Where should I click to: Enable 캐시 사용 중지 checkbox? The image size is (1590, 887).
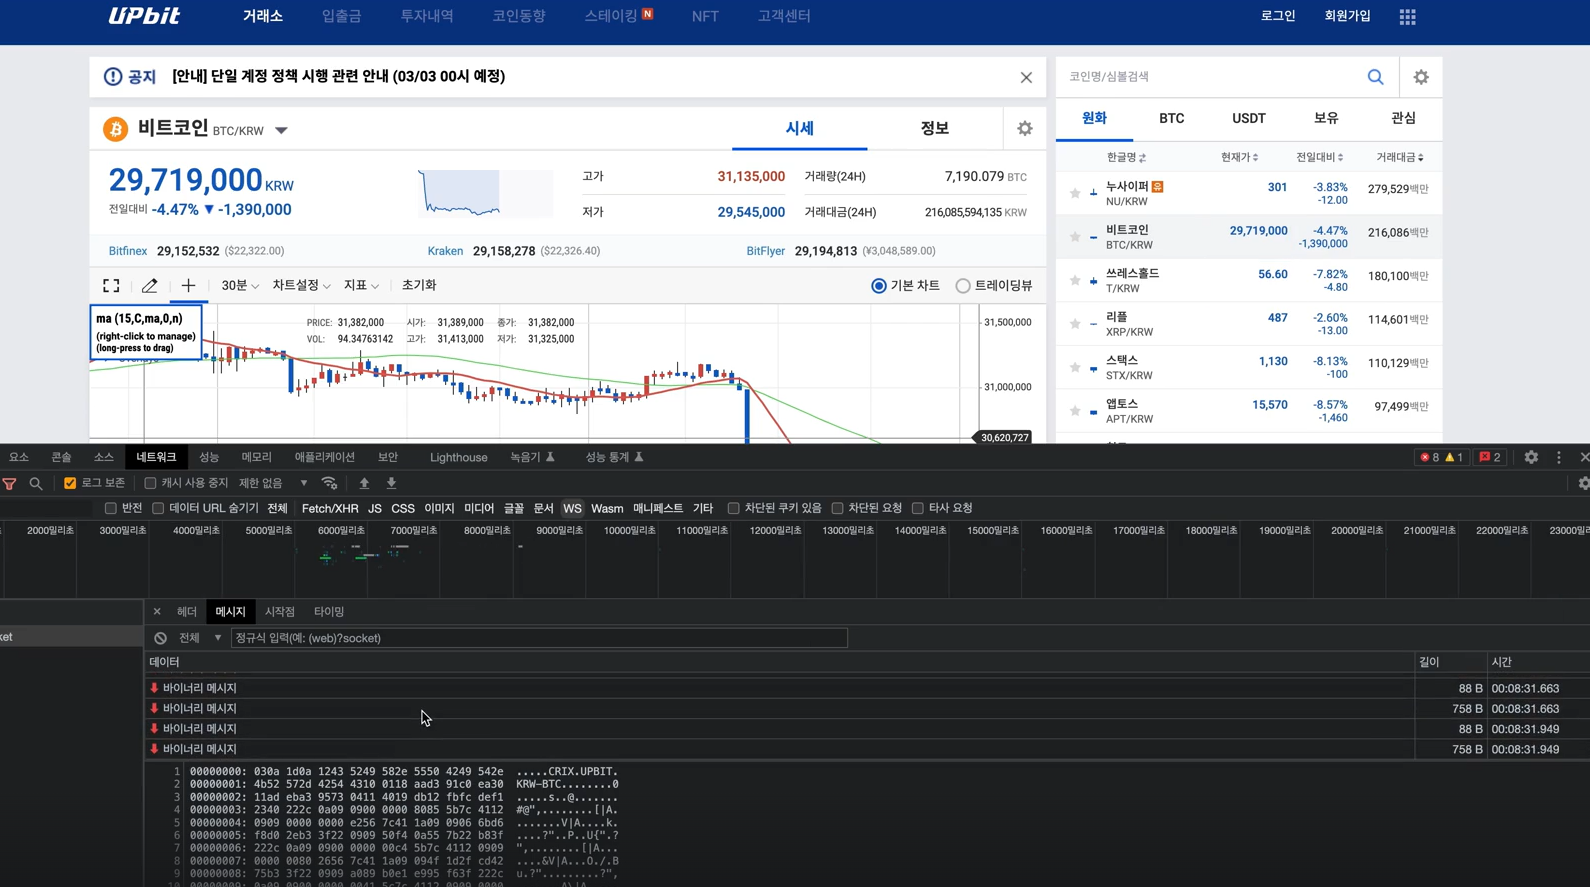(150, 483)
